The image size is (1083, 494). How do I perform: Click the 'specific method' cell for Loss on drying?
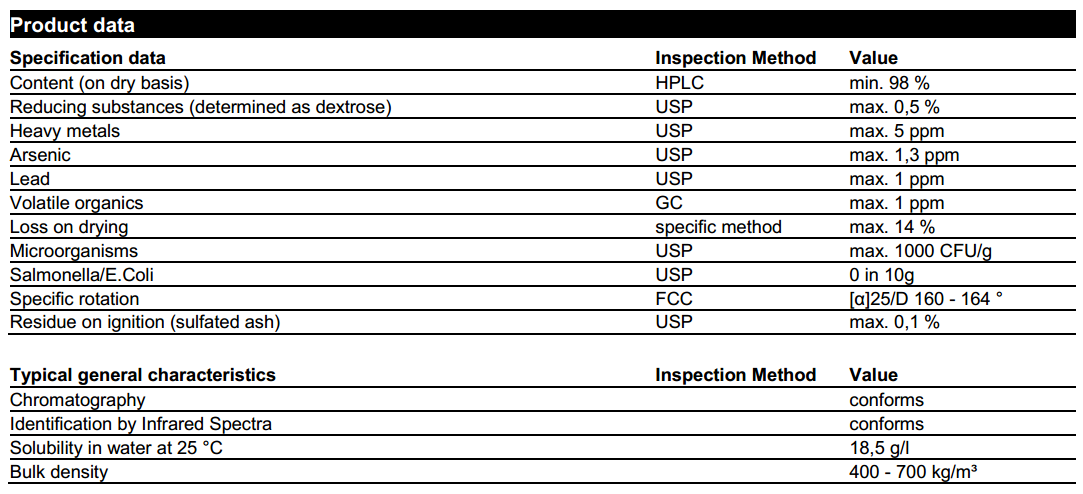(718, 227)
